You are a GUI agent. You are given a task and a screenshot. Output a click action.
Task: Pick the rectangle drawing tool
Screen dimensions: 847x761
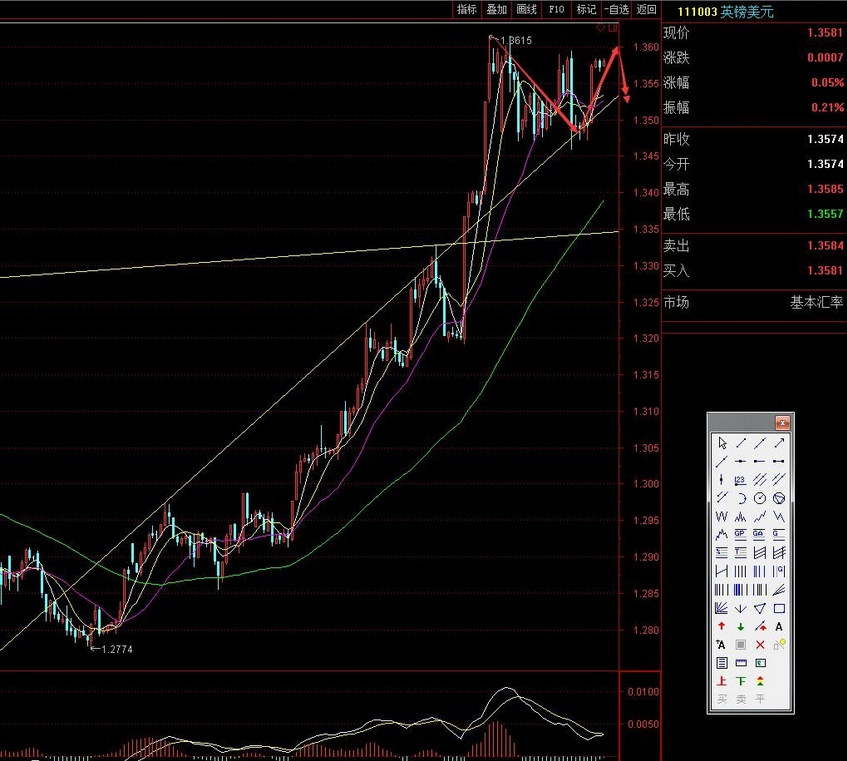779,608
